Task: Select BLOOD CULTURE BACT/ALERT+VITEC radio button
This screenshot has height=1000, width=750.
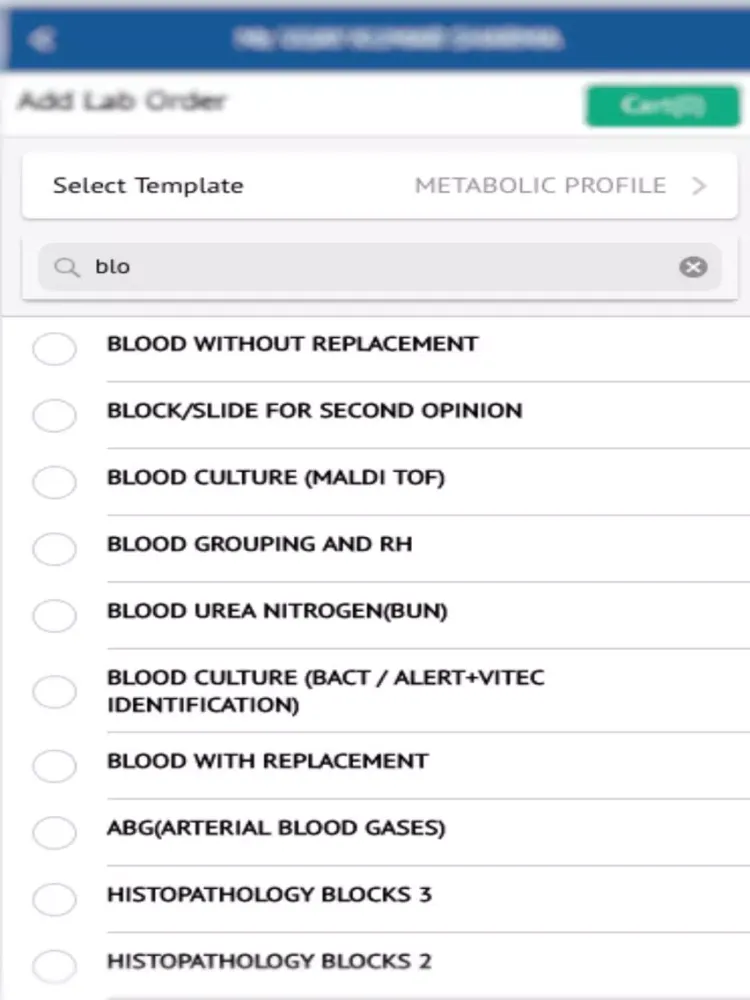Action: pos(54,691)
